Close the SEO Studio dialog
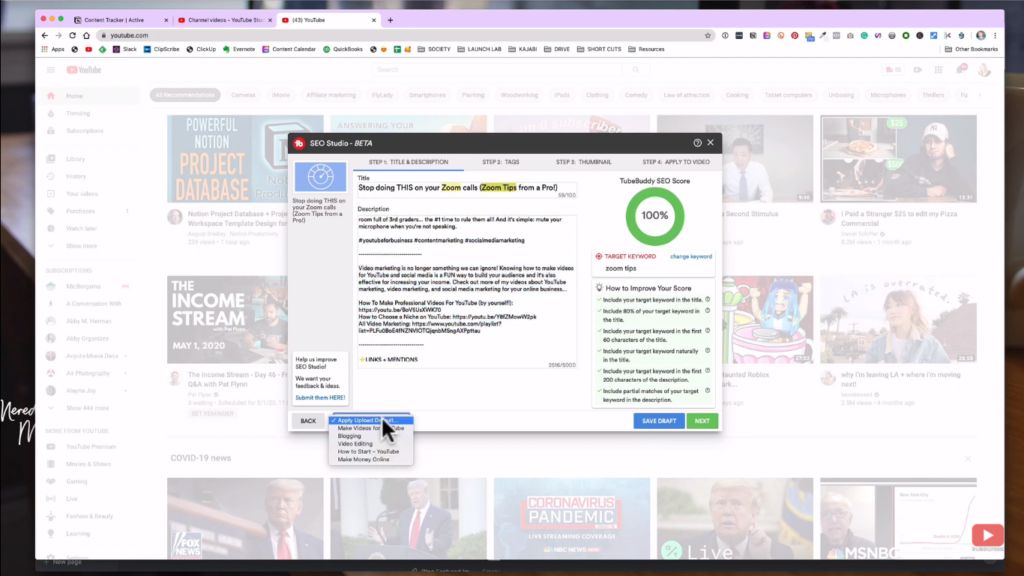Viewport: 1024px width, 576px height. click(711, 142)
